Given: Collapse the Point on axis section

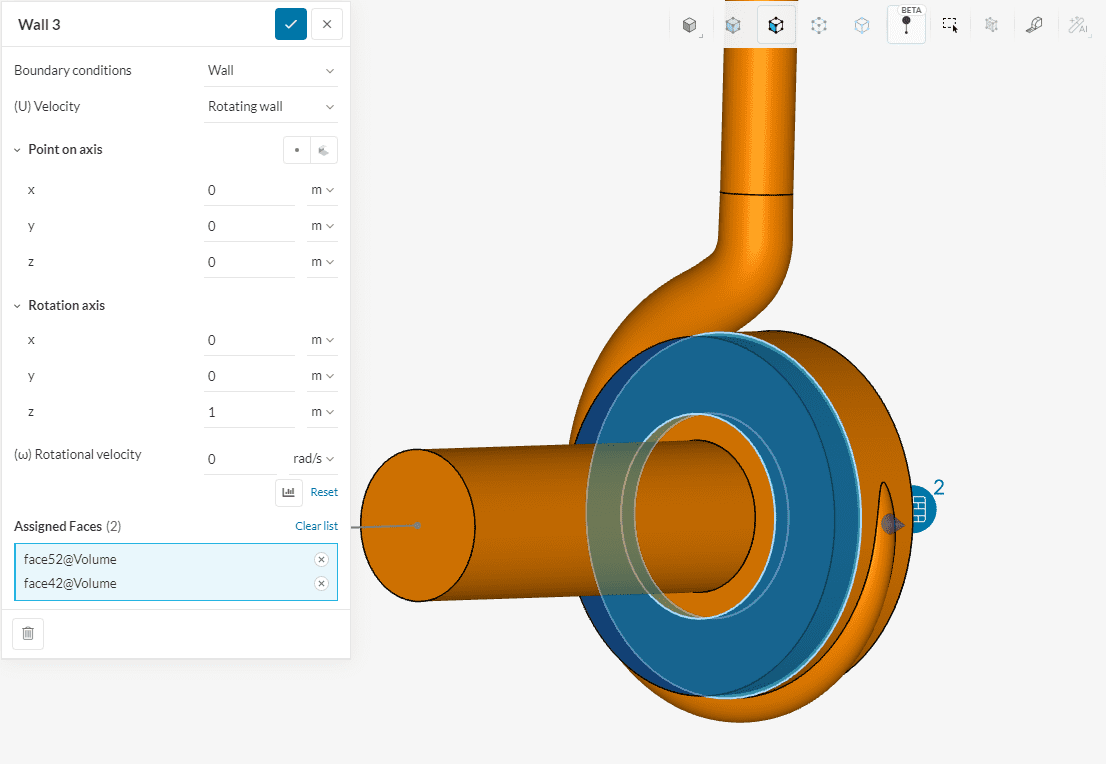Looking at the screenshot, I should coord(18,150).
